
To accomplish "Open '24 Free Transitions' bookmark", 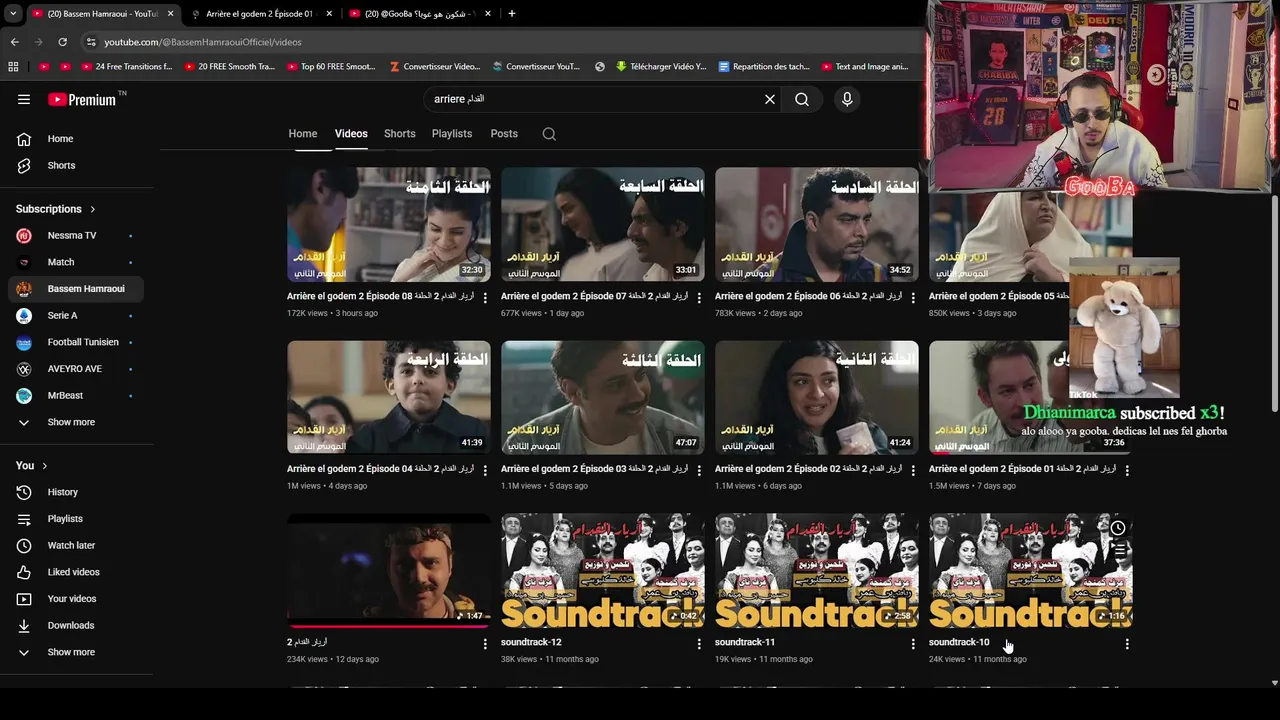I will (125, 67).
